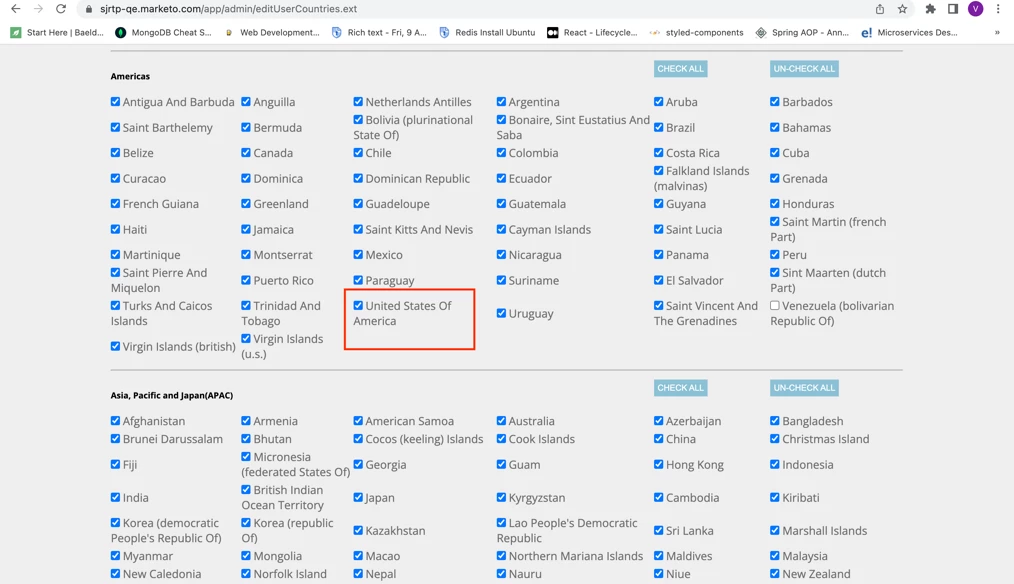
Task: Open the profile avatar V
Action: pos(975,9)
